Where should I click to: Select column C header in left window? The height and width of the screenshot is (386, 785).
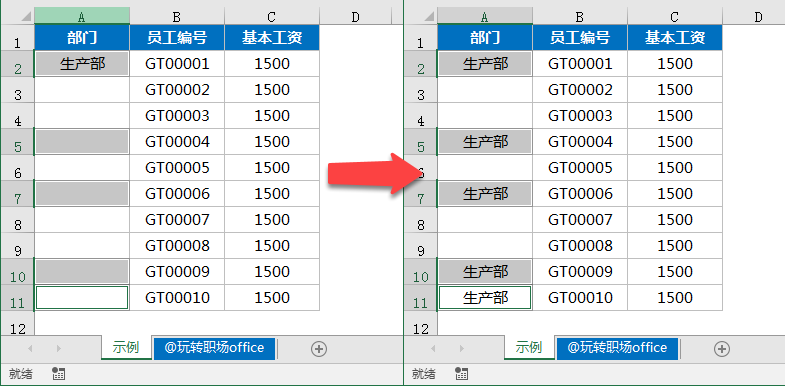[x=272, y=17]
